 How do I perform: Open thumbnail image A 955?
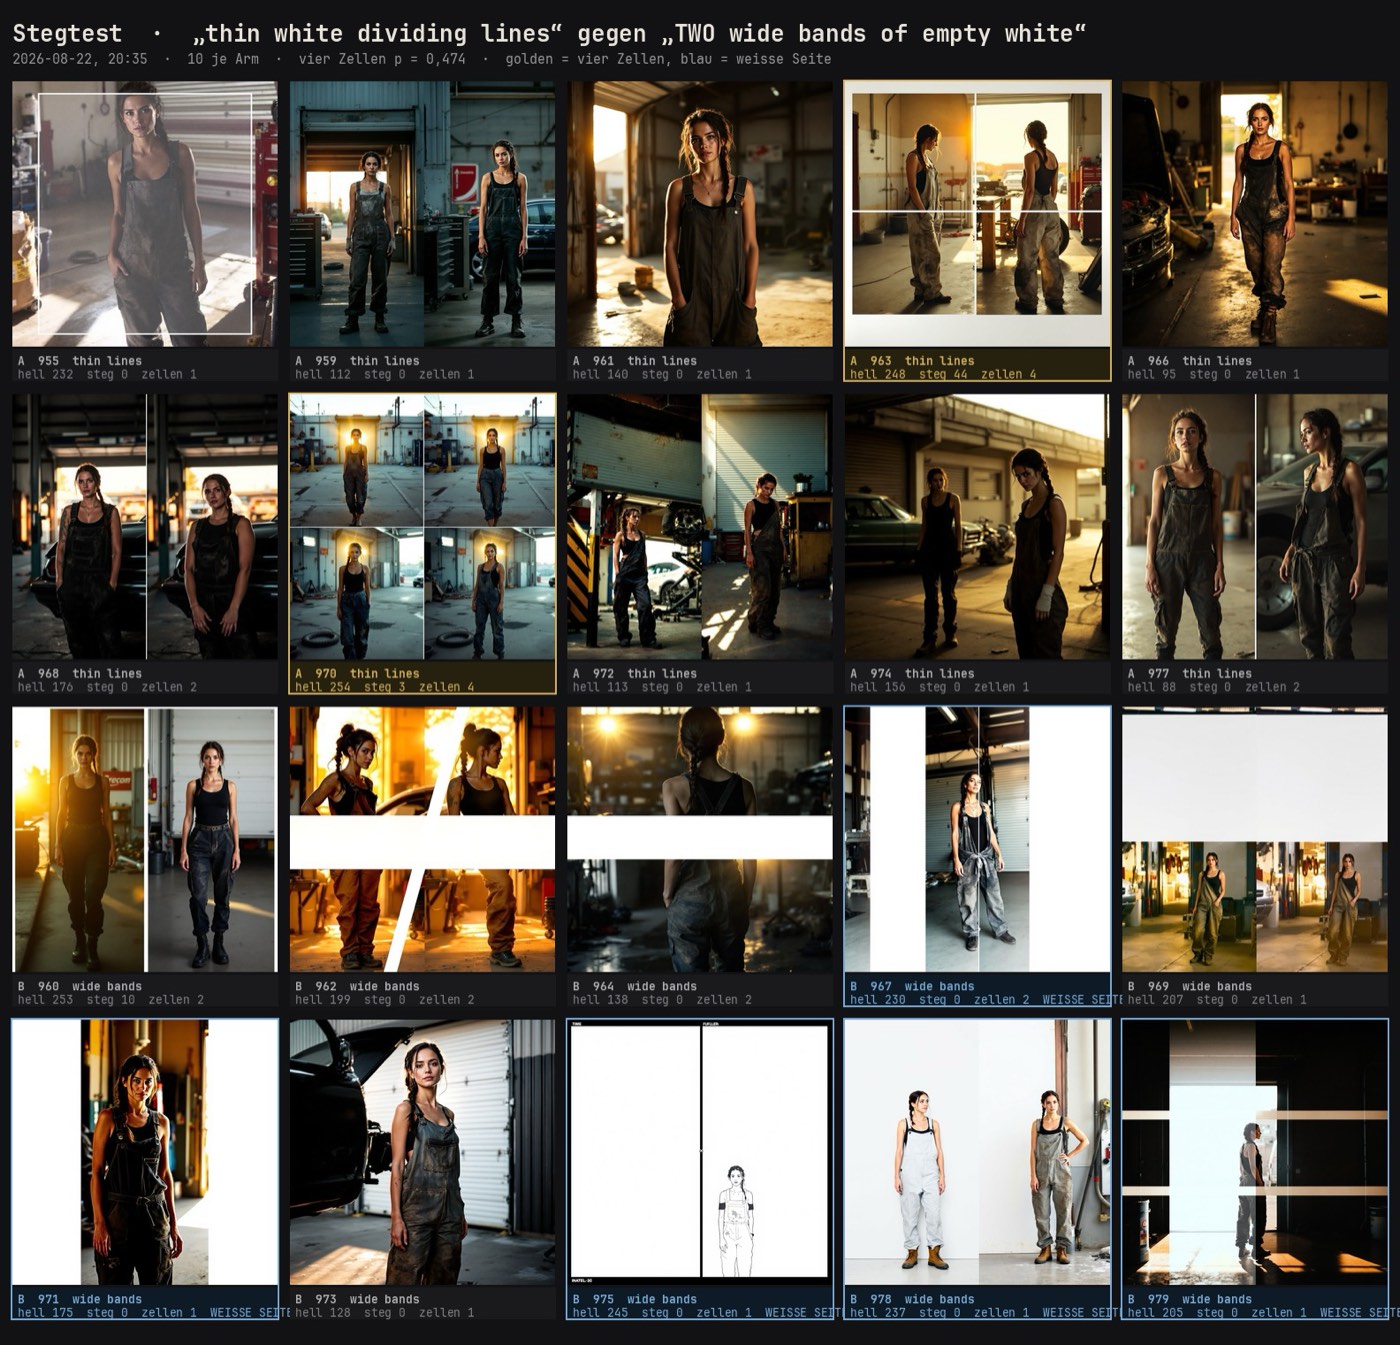click(x=145, y=214)
